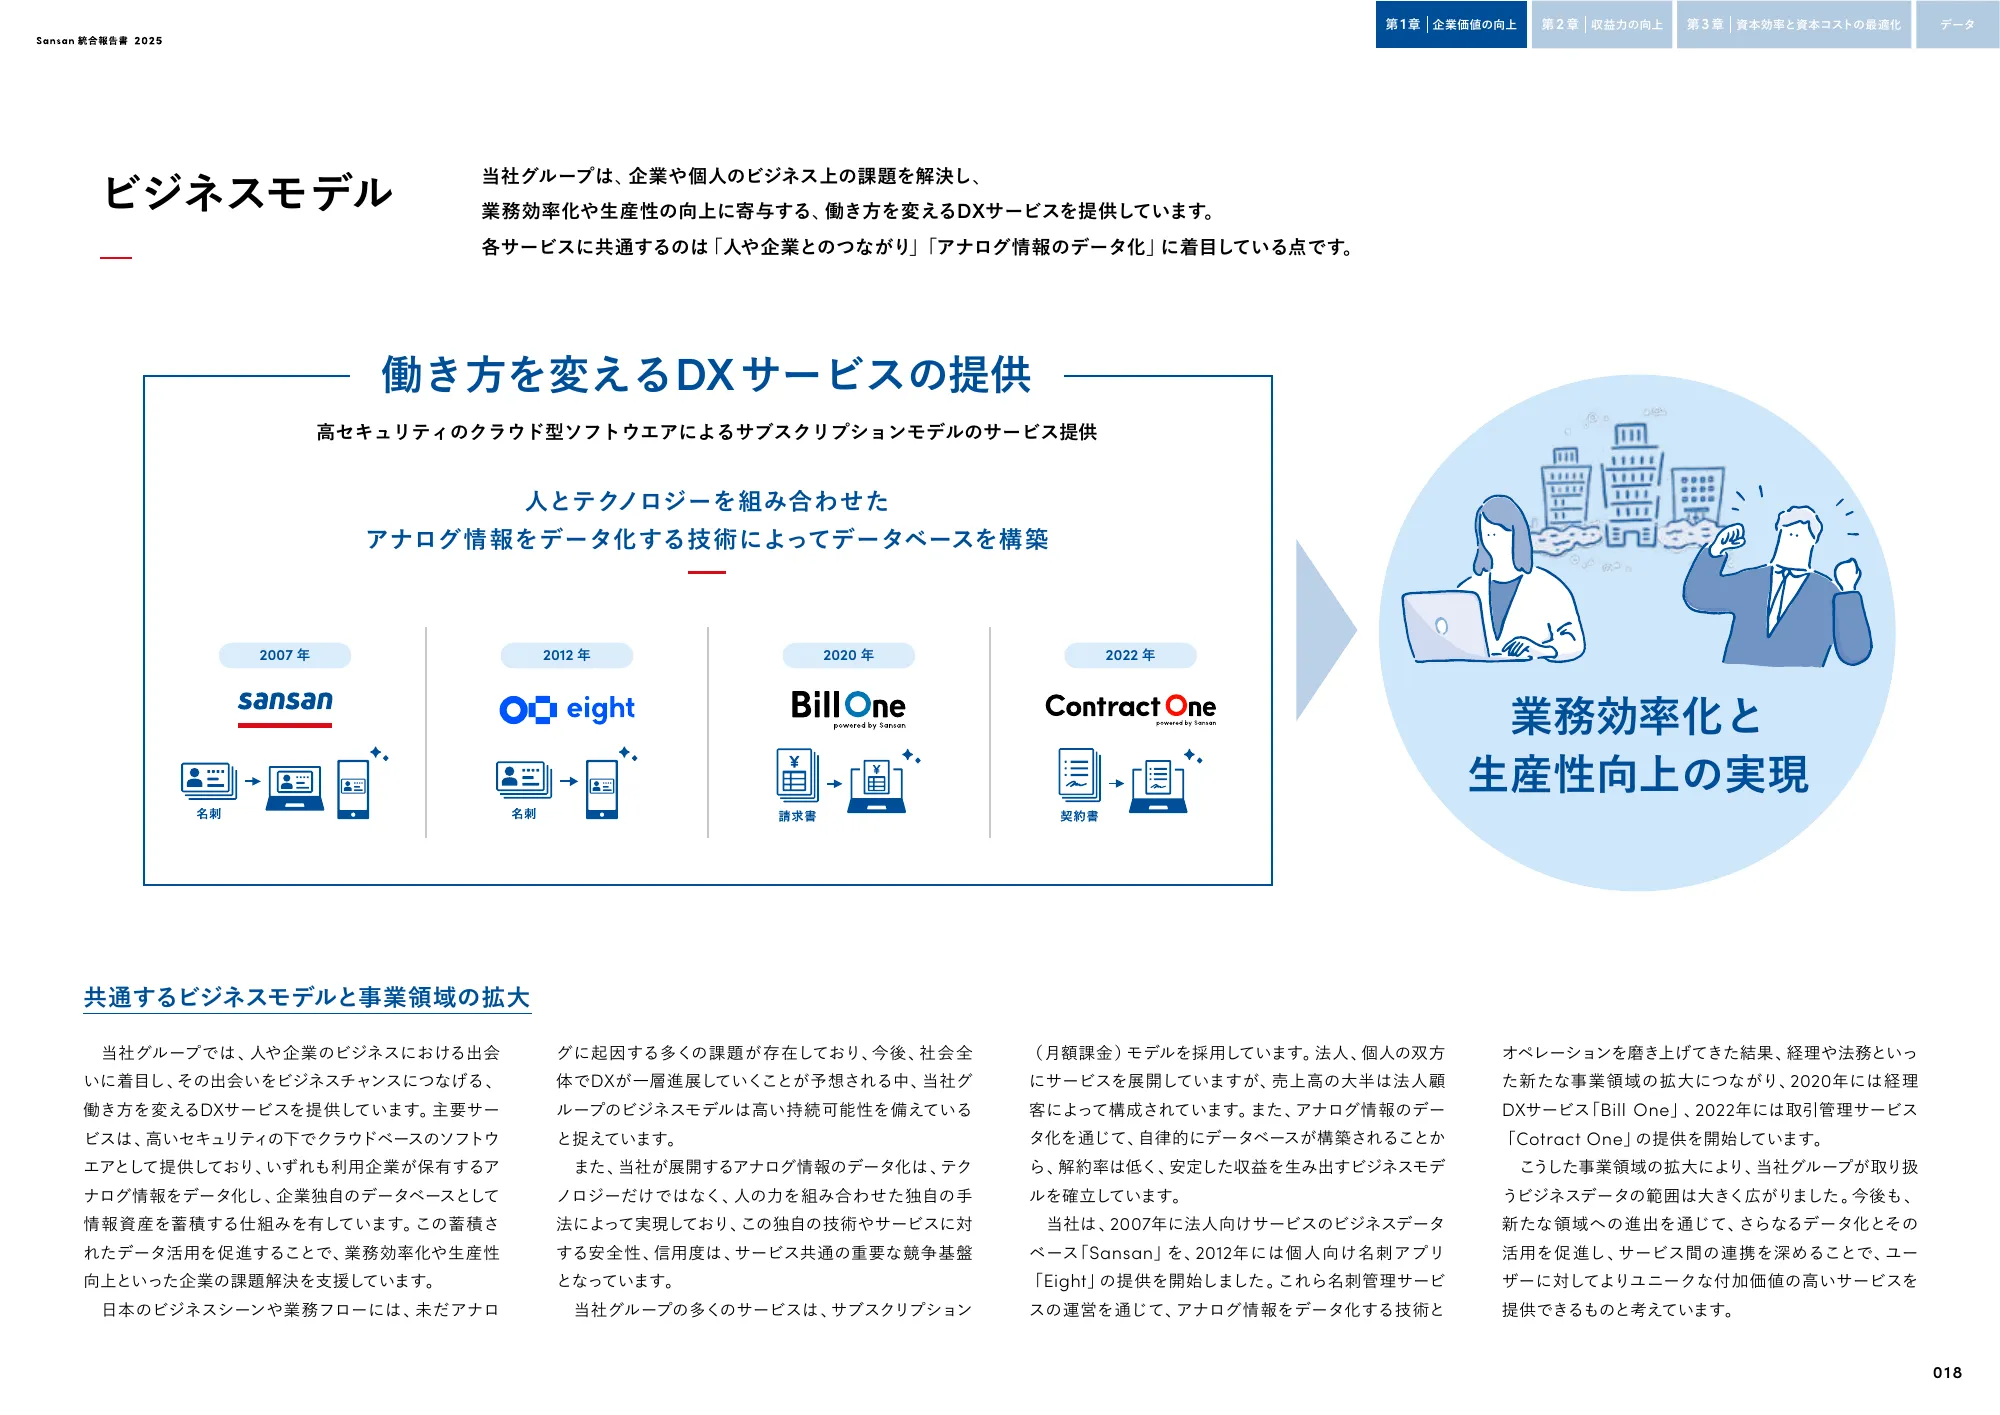Select the 2012年 year label
2000x1415 pixels.
coord(567,656)
